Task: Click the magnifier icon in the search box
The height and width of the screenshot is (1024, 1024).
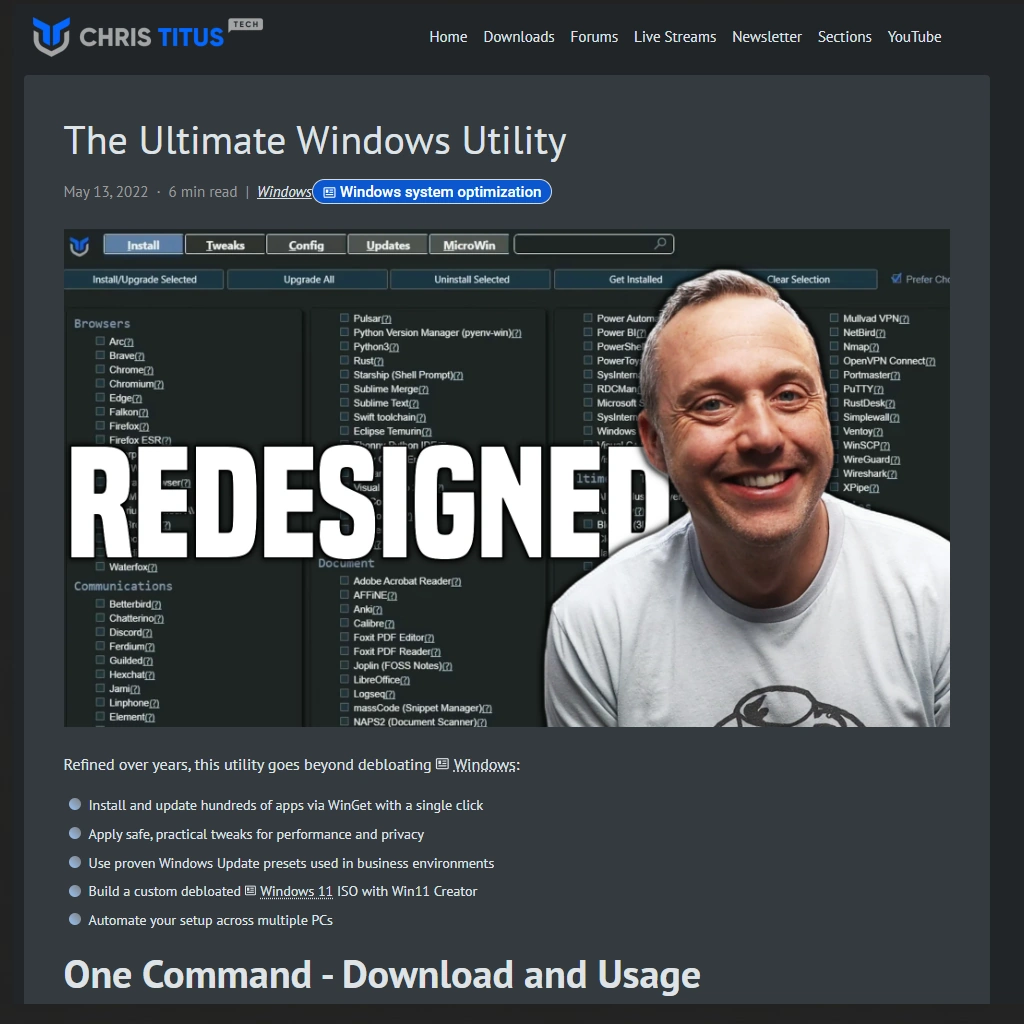Action: (660, 244)
